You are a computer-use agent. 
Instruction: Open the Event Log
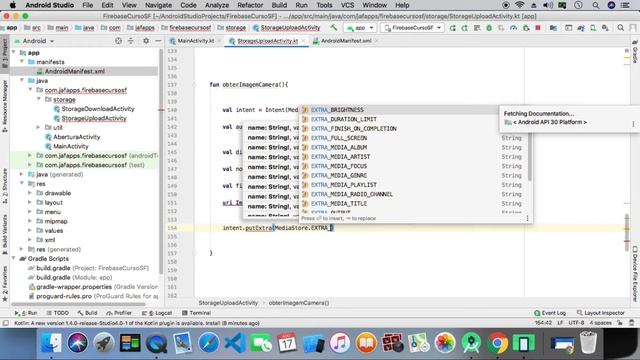click(550, 313)
